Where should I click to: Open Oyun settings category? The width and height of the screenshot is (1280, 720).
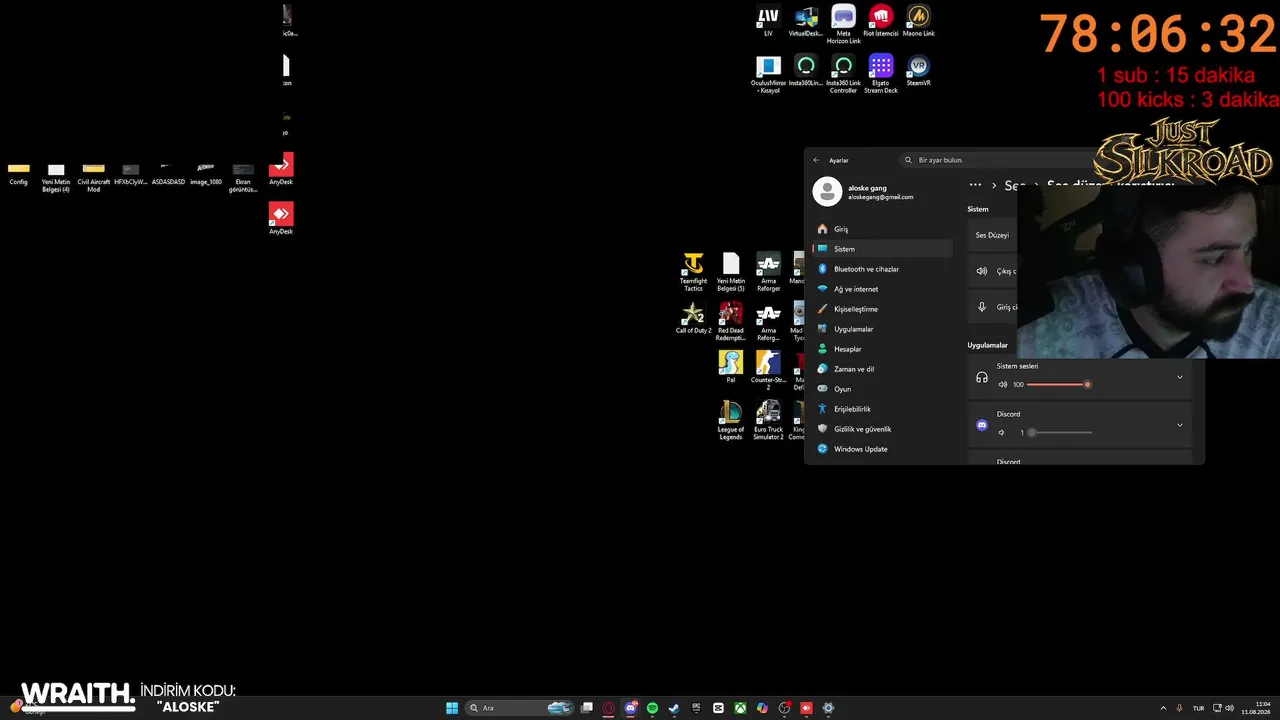(x=884, y=389)
